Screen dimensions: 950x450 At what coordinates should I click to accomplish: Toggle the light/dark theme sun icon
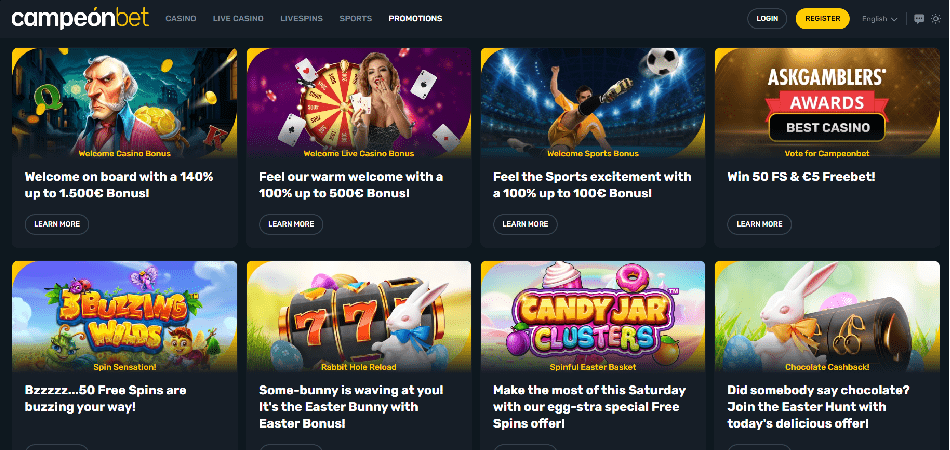[936, 19]
